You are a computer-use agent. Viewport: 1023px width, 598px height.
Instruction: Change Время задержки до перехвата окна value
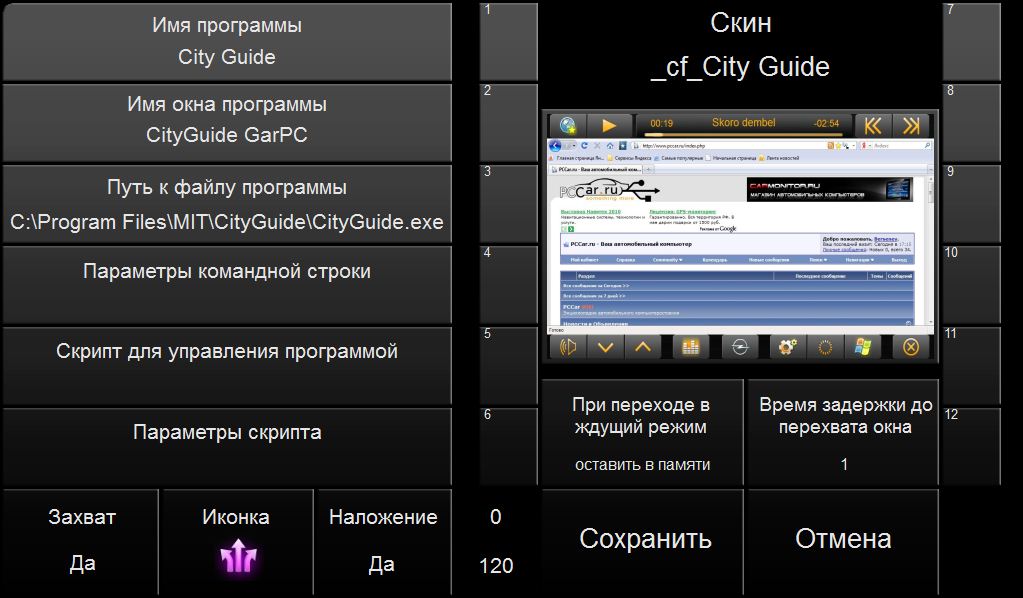[x=843, y=432]
